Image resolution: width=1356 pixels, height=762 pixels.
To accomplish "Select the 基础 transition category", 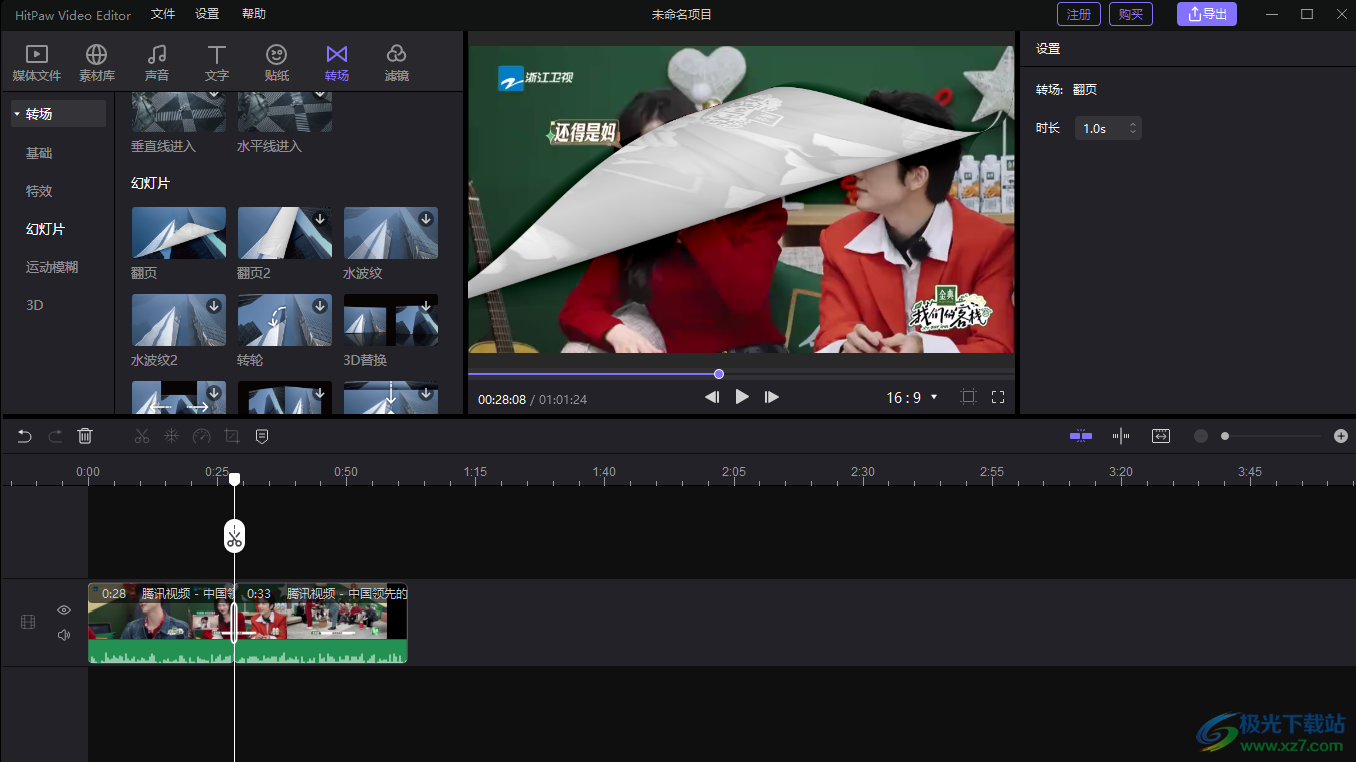I will coord(39,153).
